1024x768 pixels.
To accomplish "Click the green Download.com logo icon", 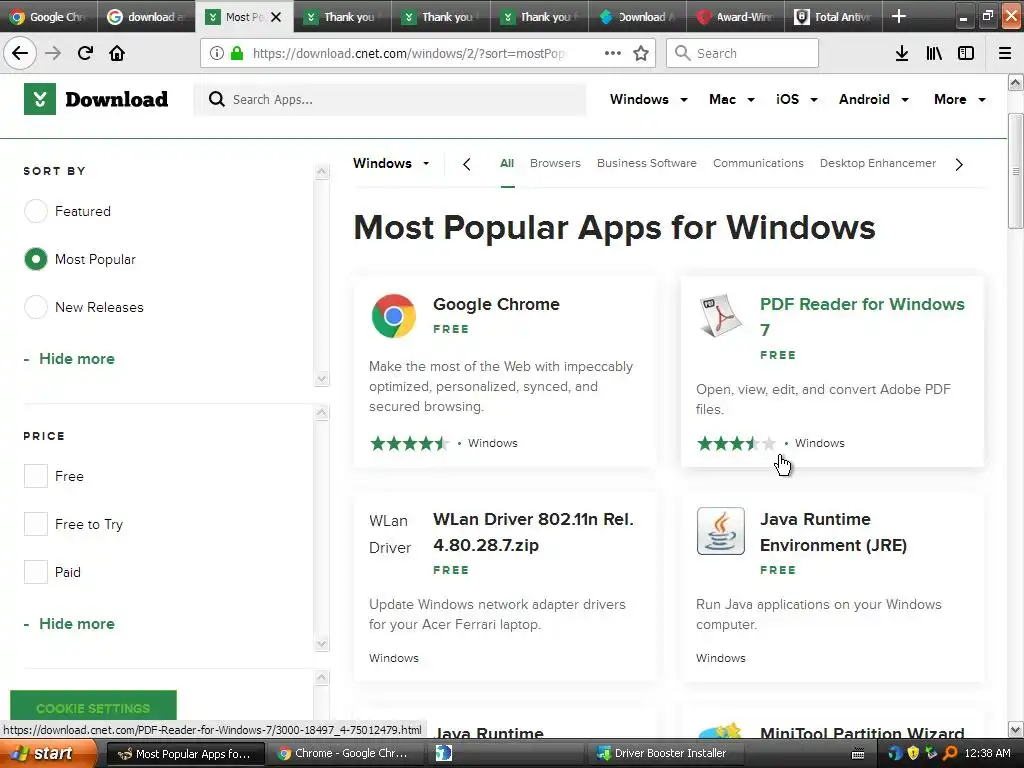I will pos(40,99).
